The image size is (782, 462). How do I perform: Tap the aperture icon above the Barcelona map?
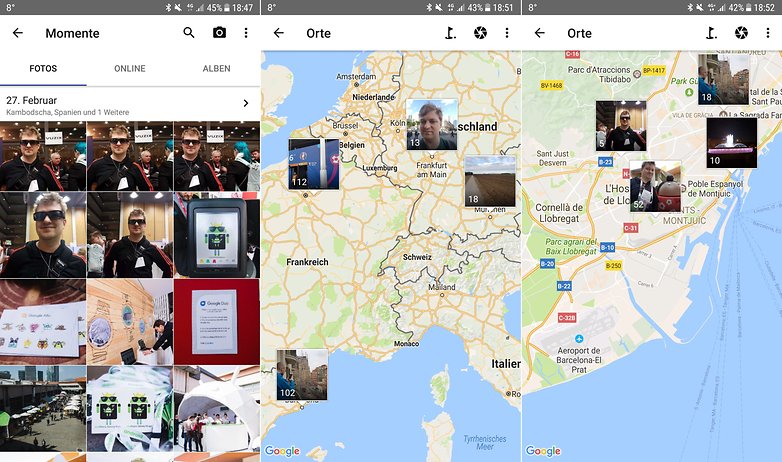(741, 33)
